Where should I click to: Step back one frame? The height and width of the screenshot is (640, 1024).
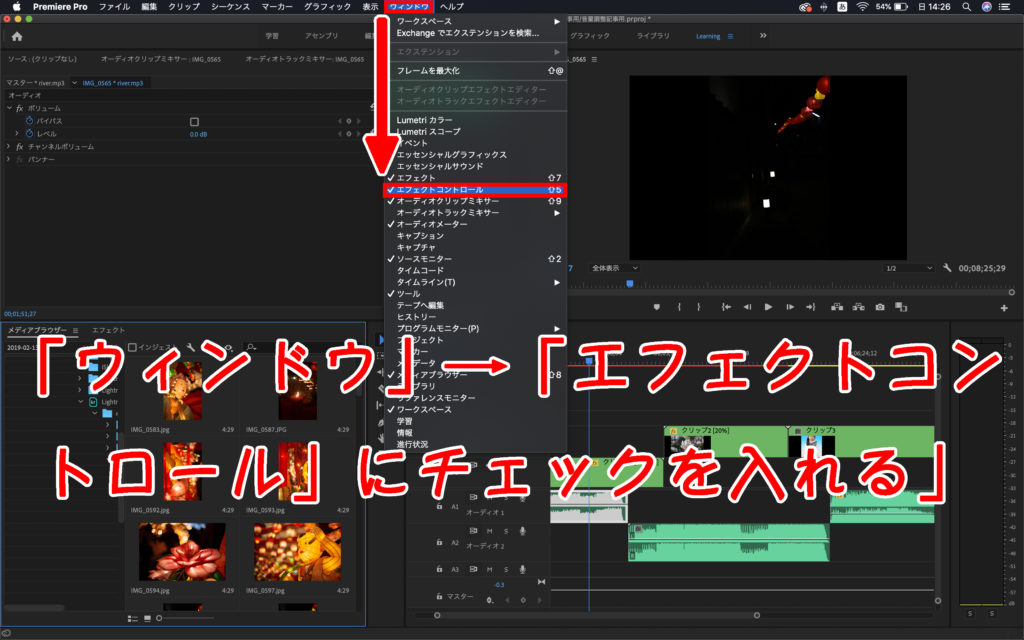(747, 307)
